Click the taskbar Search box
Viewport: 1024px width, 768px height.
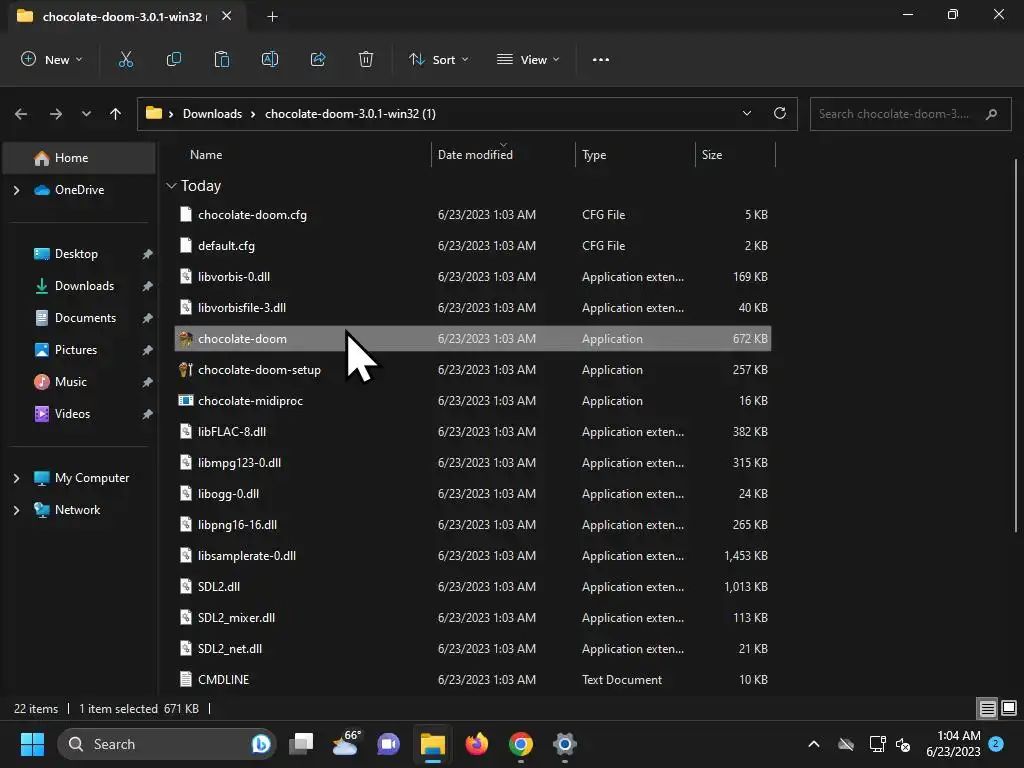(x=167, y=744)
